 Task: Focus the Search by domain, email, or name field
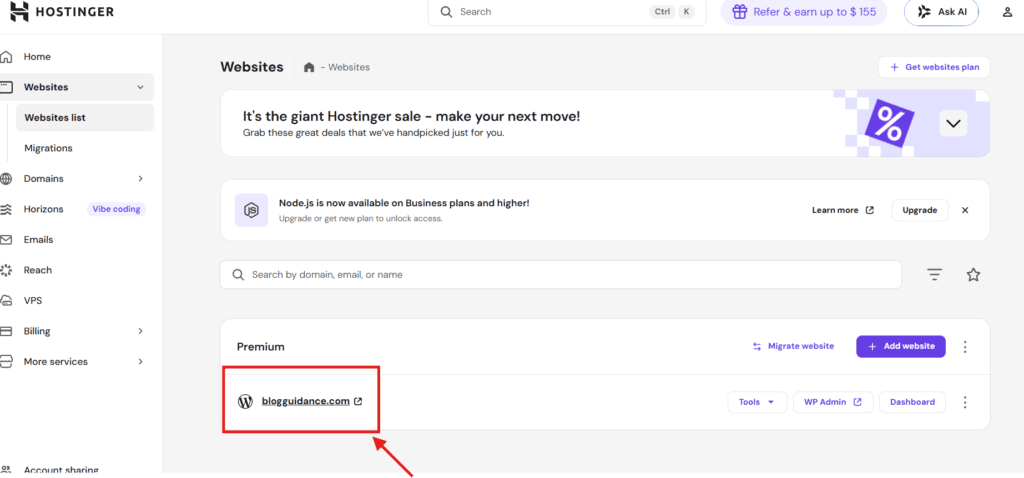(560, 275)
